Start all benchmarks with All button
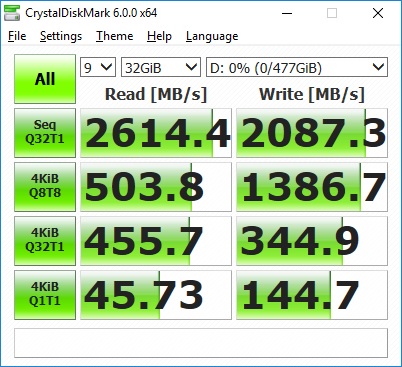Viewport: 402px width, 367px height. click(45, 79)
